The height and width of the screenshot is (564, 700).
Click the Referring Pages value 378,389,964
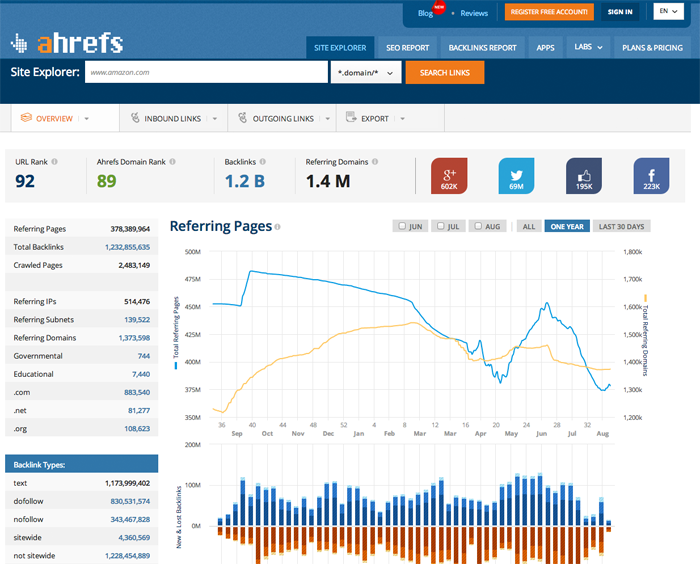tap(130, 229)
